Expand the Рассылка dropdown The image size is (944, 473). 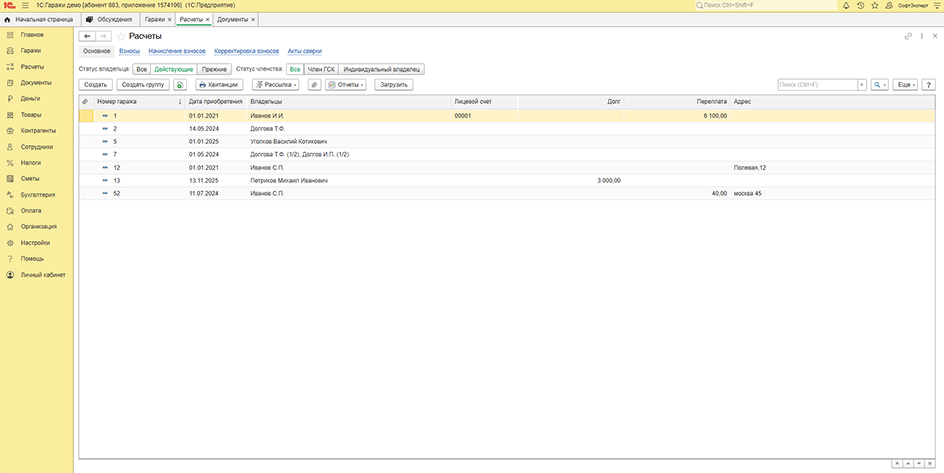coord(275,85)
